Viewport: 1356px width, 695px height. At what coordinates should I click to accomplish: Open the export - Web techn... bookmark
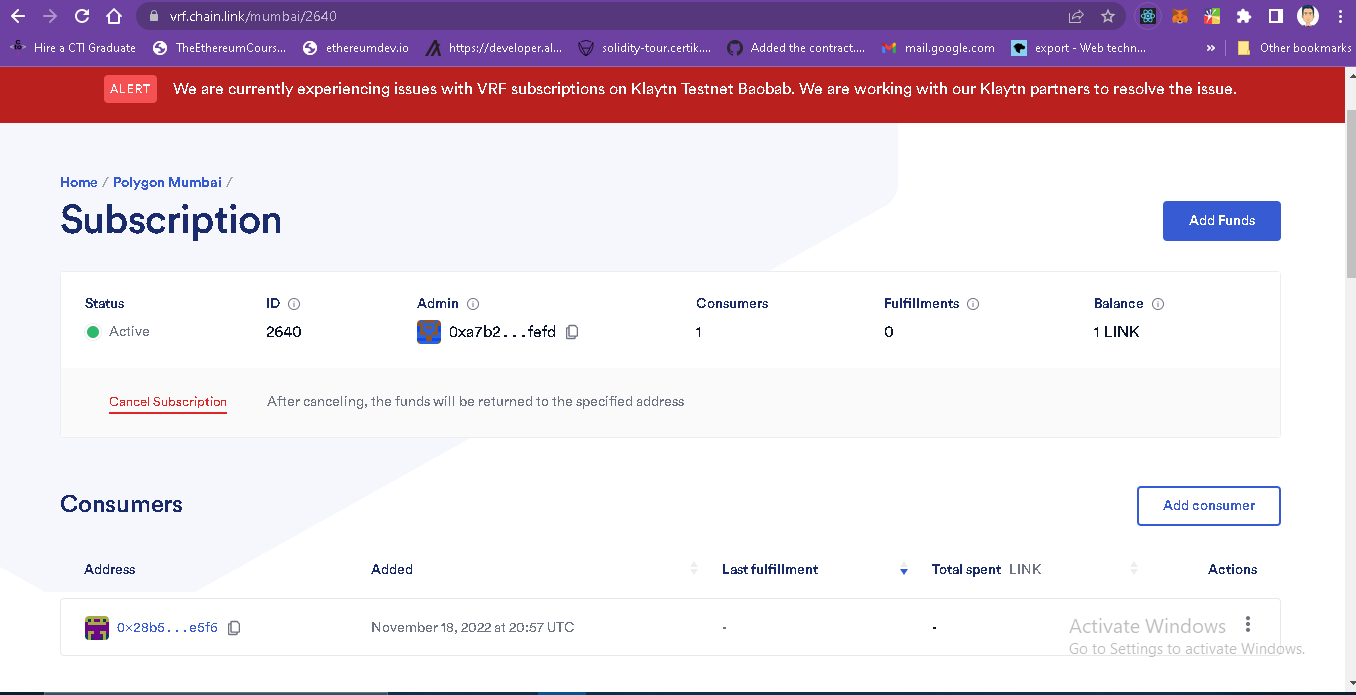point(1079,47)
